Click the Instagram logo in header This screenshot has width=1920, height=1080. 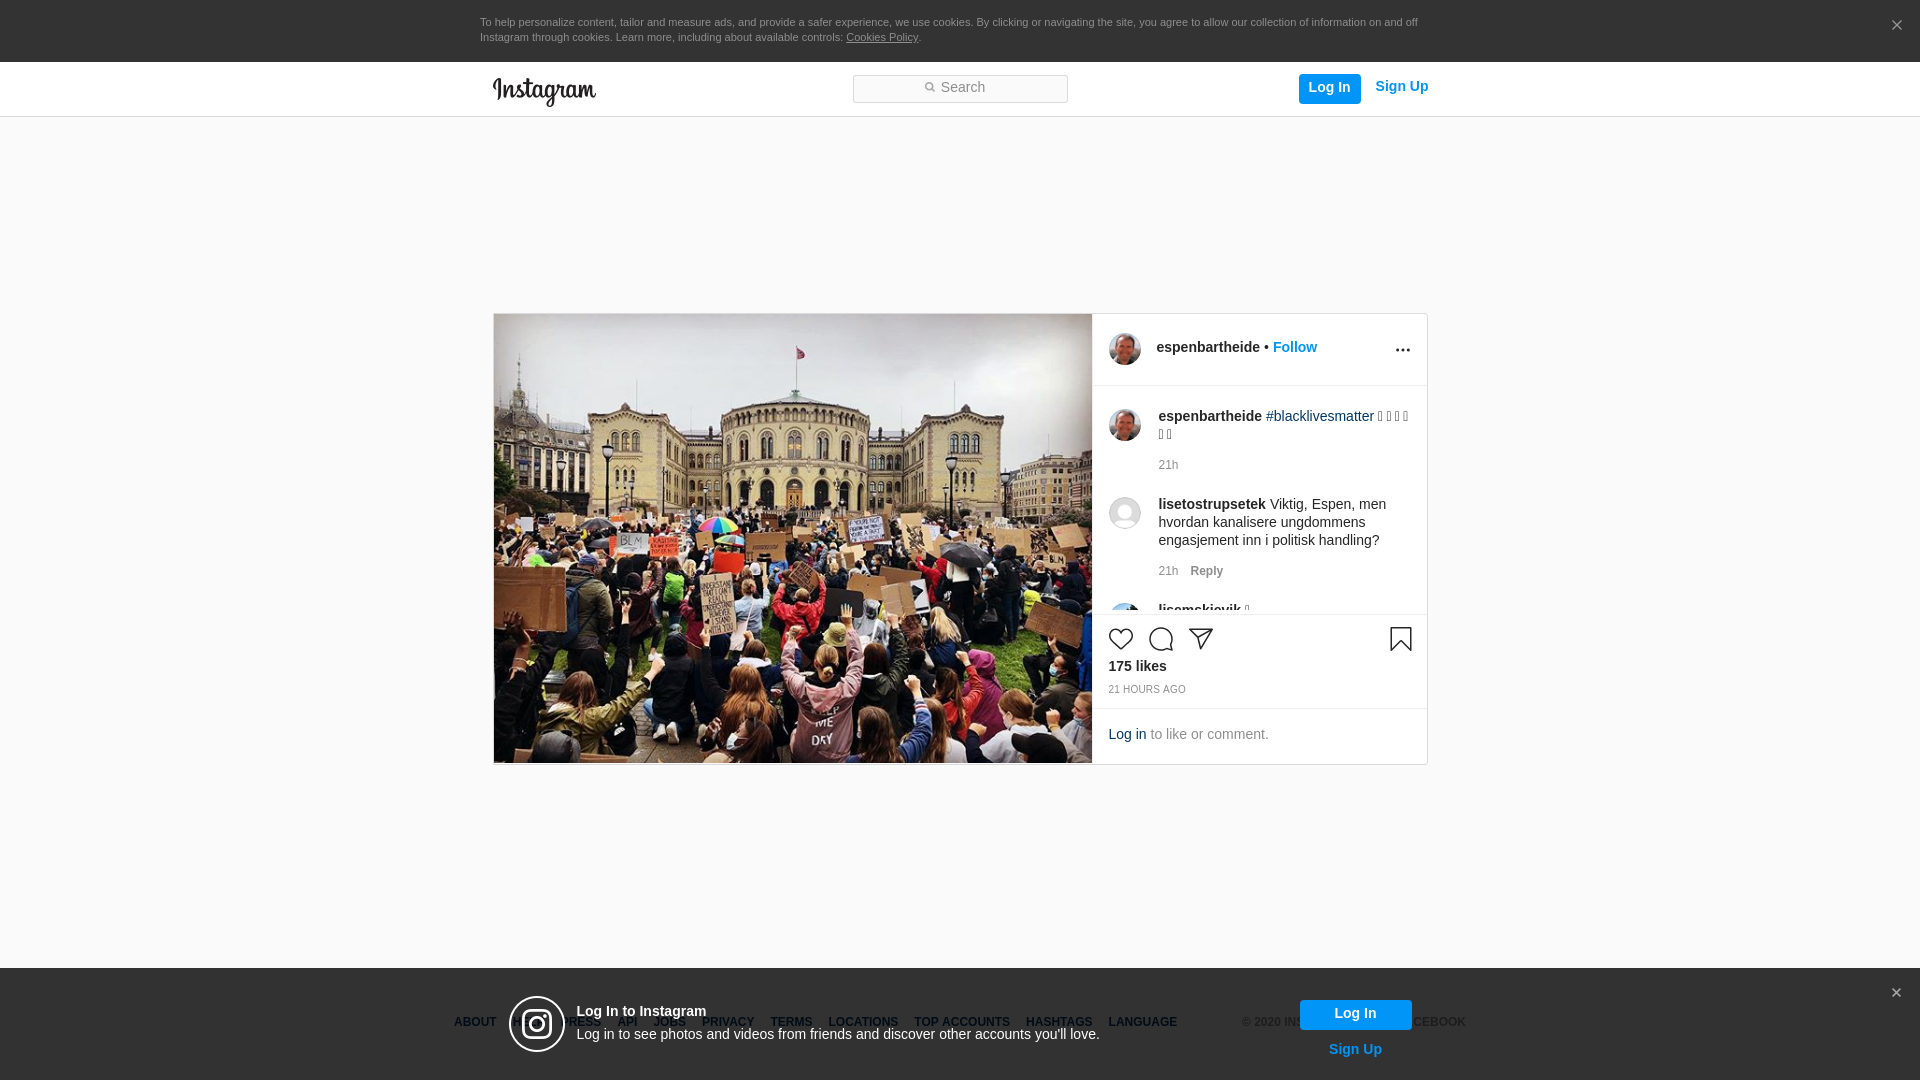tap(544, 91)
